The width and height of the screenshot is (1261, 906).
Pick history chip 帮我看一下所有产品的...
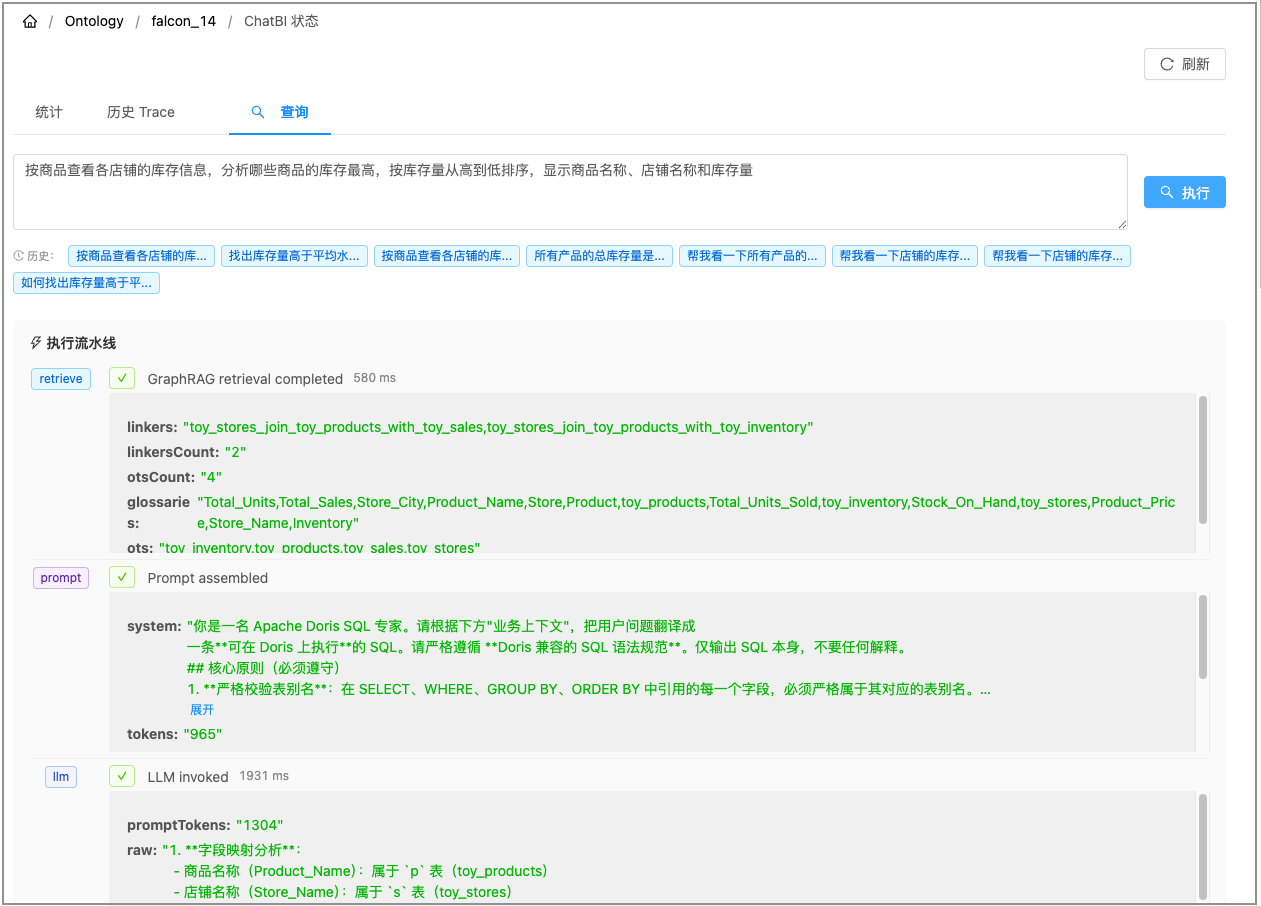(752, 256)
